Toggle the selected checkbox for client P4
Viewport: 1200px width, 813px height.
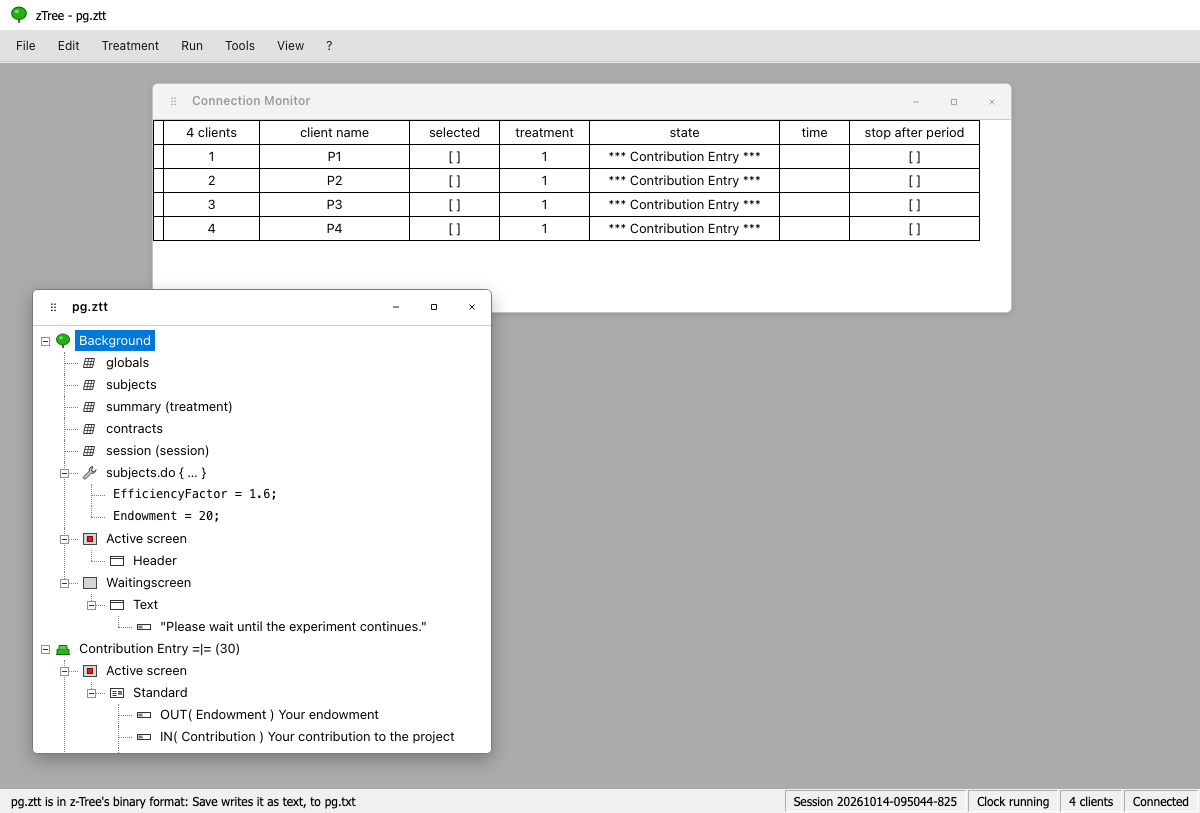pos(454,229)
